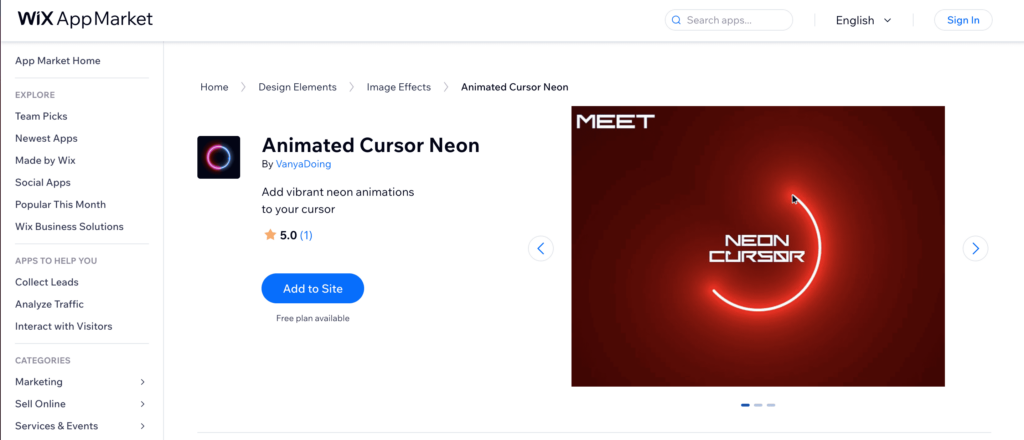The width and height of the screenshot is (1024, 440).
Task: Click the orange star rating icon
Action: click(270, 235)
